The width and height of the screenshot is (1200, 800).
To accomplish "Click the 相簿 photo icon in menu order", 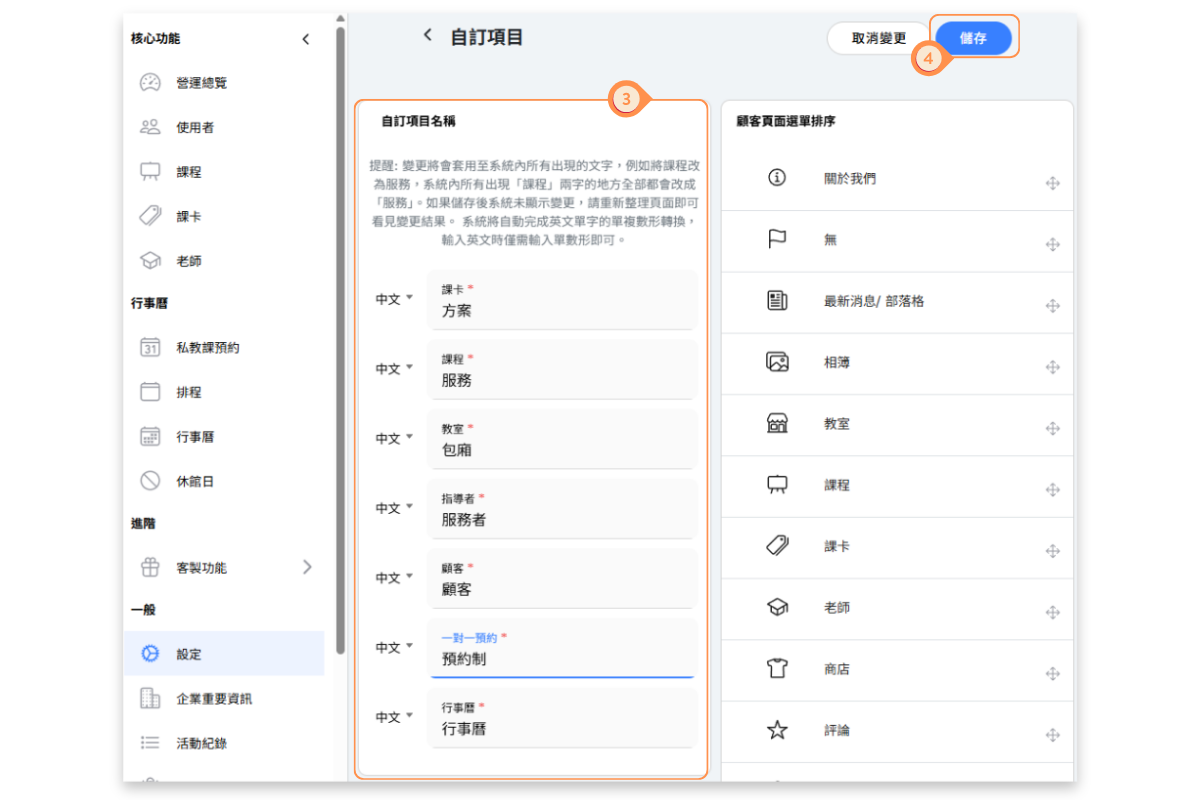I will click(777, 362).
